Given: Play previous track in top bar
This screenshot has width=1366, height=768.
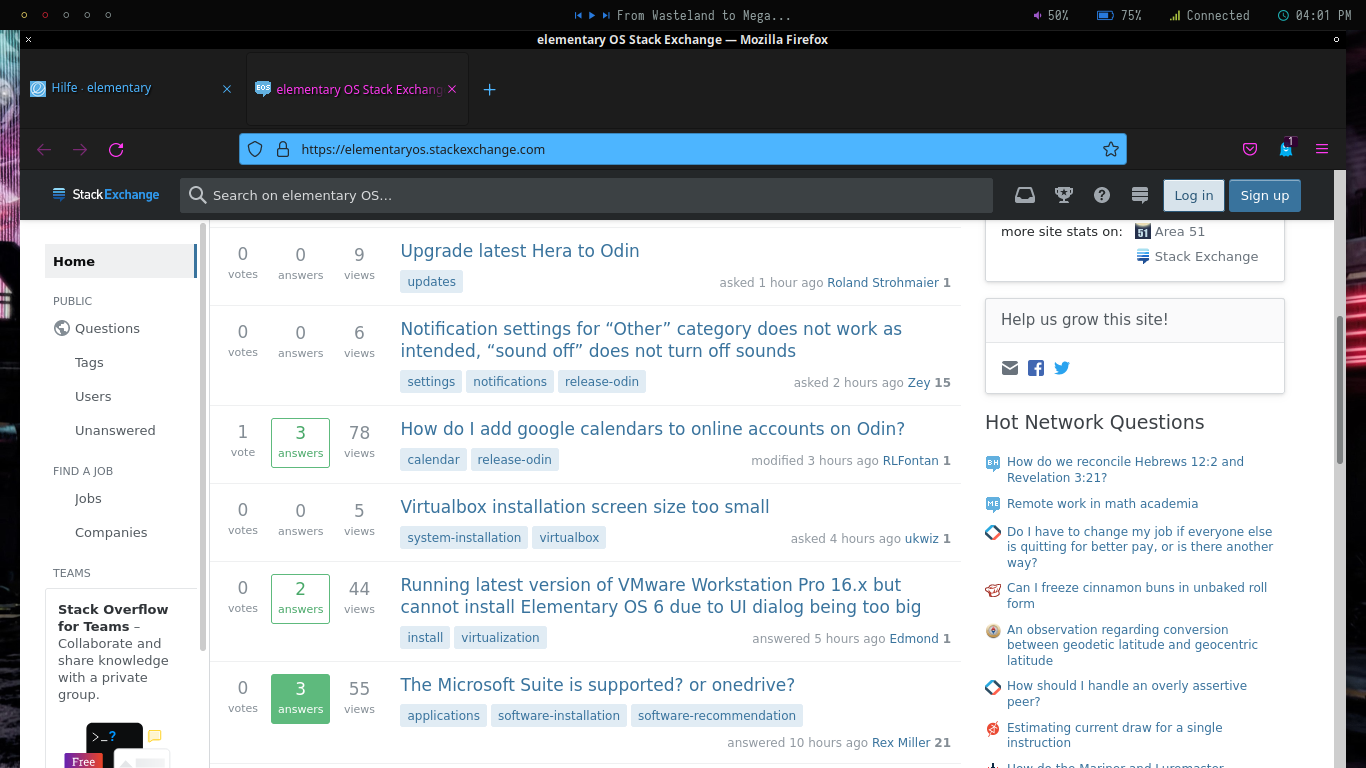Looking at the screenshot, I should 578,15.
